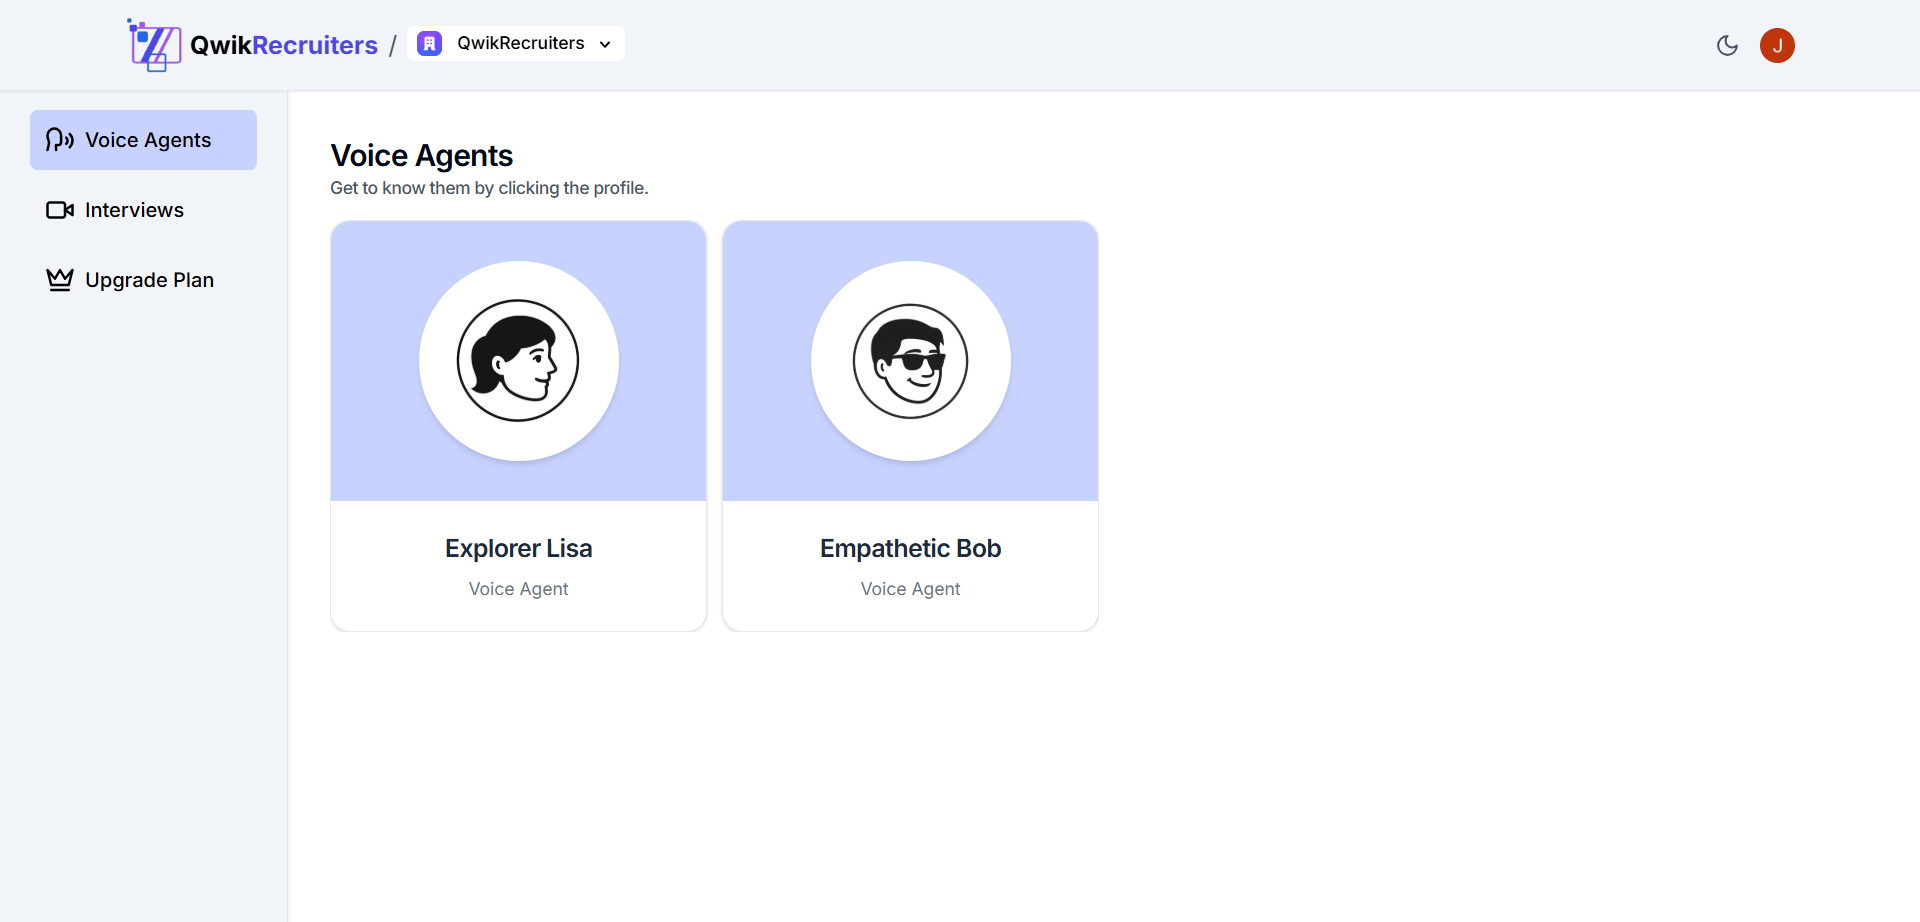Open the Explorer Lisa profile name
1920x922 pixels.
coord(518,548)
